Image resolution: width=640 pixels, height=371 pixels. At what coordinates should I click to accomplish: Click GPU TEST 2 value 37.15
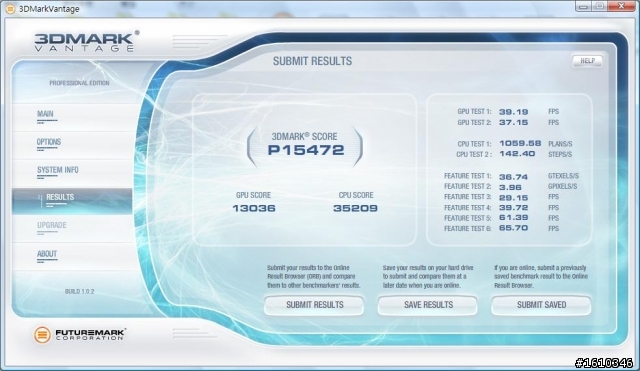[513, 122]
